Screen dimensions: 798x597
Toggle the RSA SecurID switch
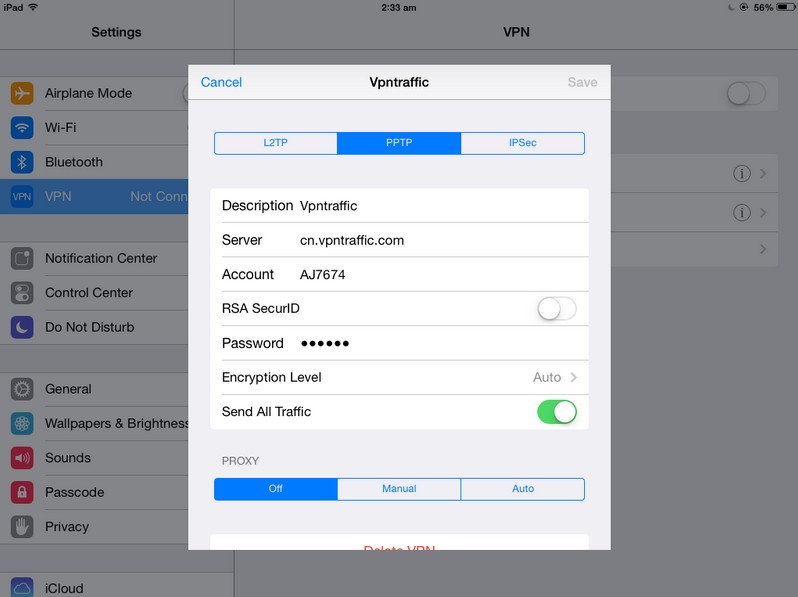coord(557,308)
